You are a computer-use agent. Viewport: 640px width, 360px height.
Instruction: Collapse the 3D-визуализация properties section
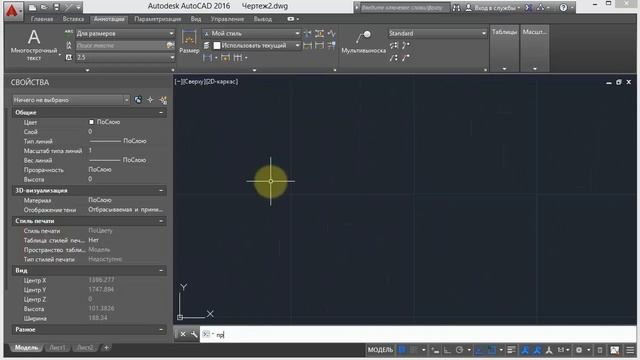coord(161,191)
